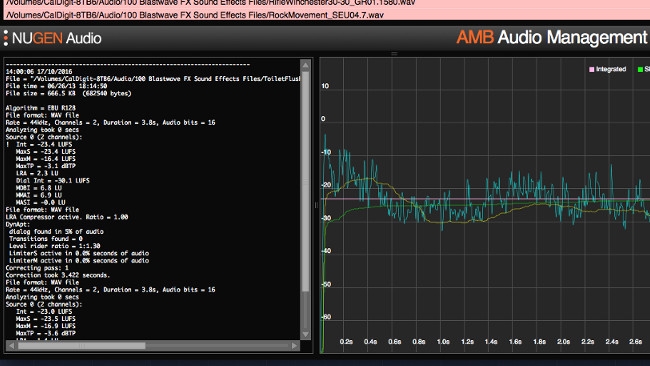The image size is (650, 366).
Task: Click the MaxM = -16.4 LUFS line
Action: tap(46, 159)
